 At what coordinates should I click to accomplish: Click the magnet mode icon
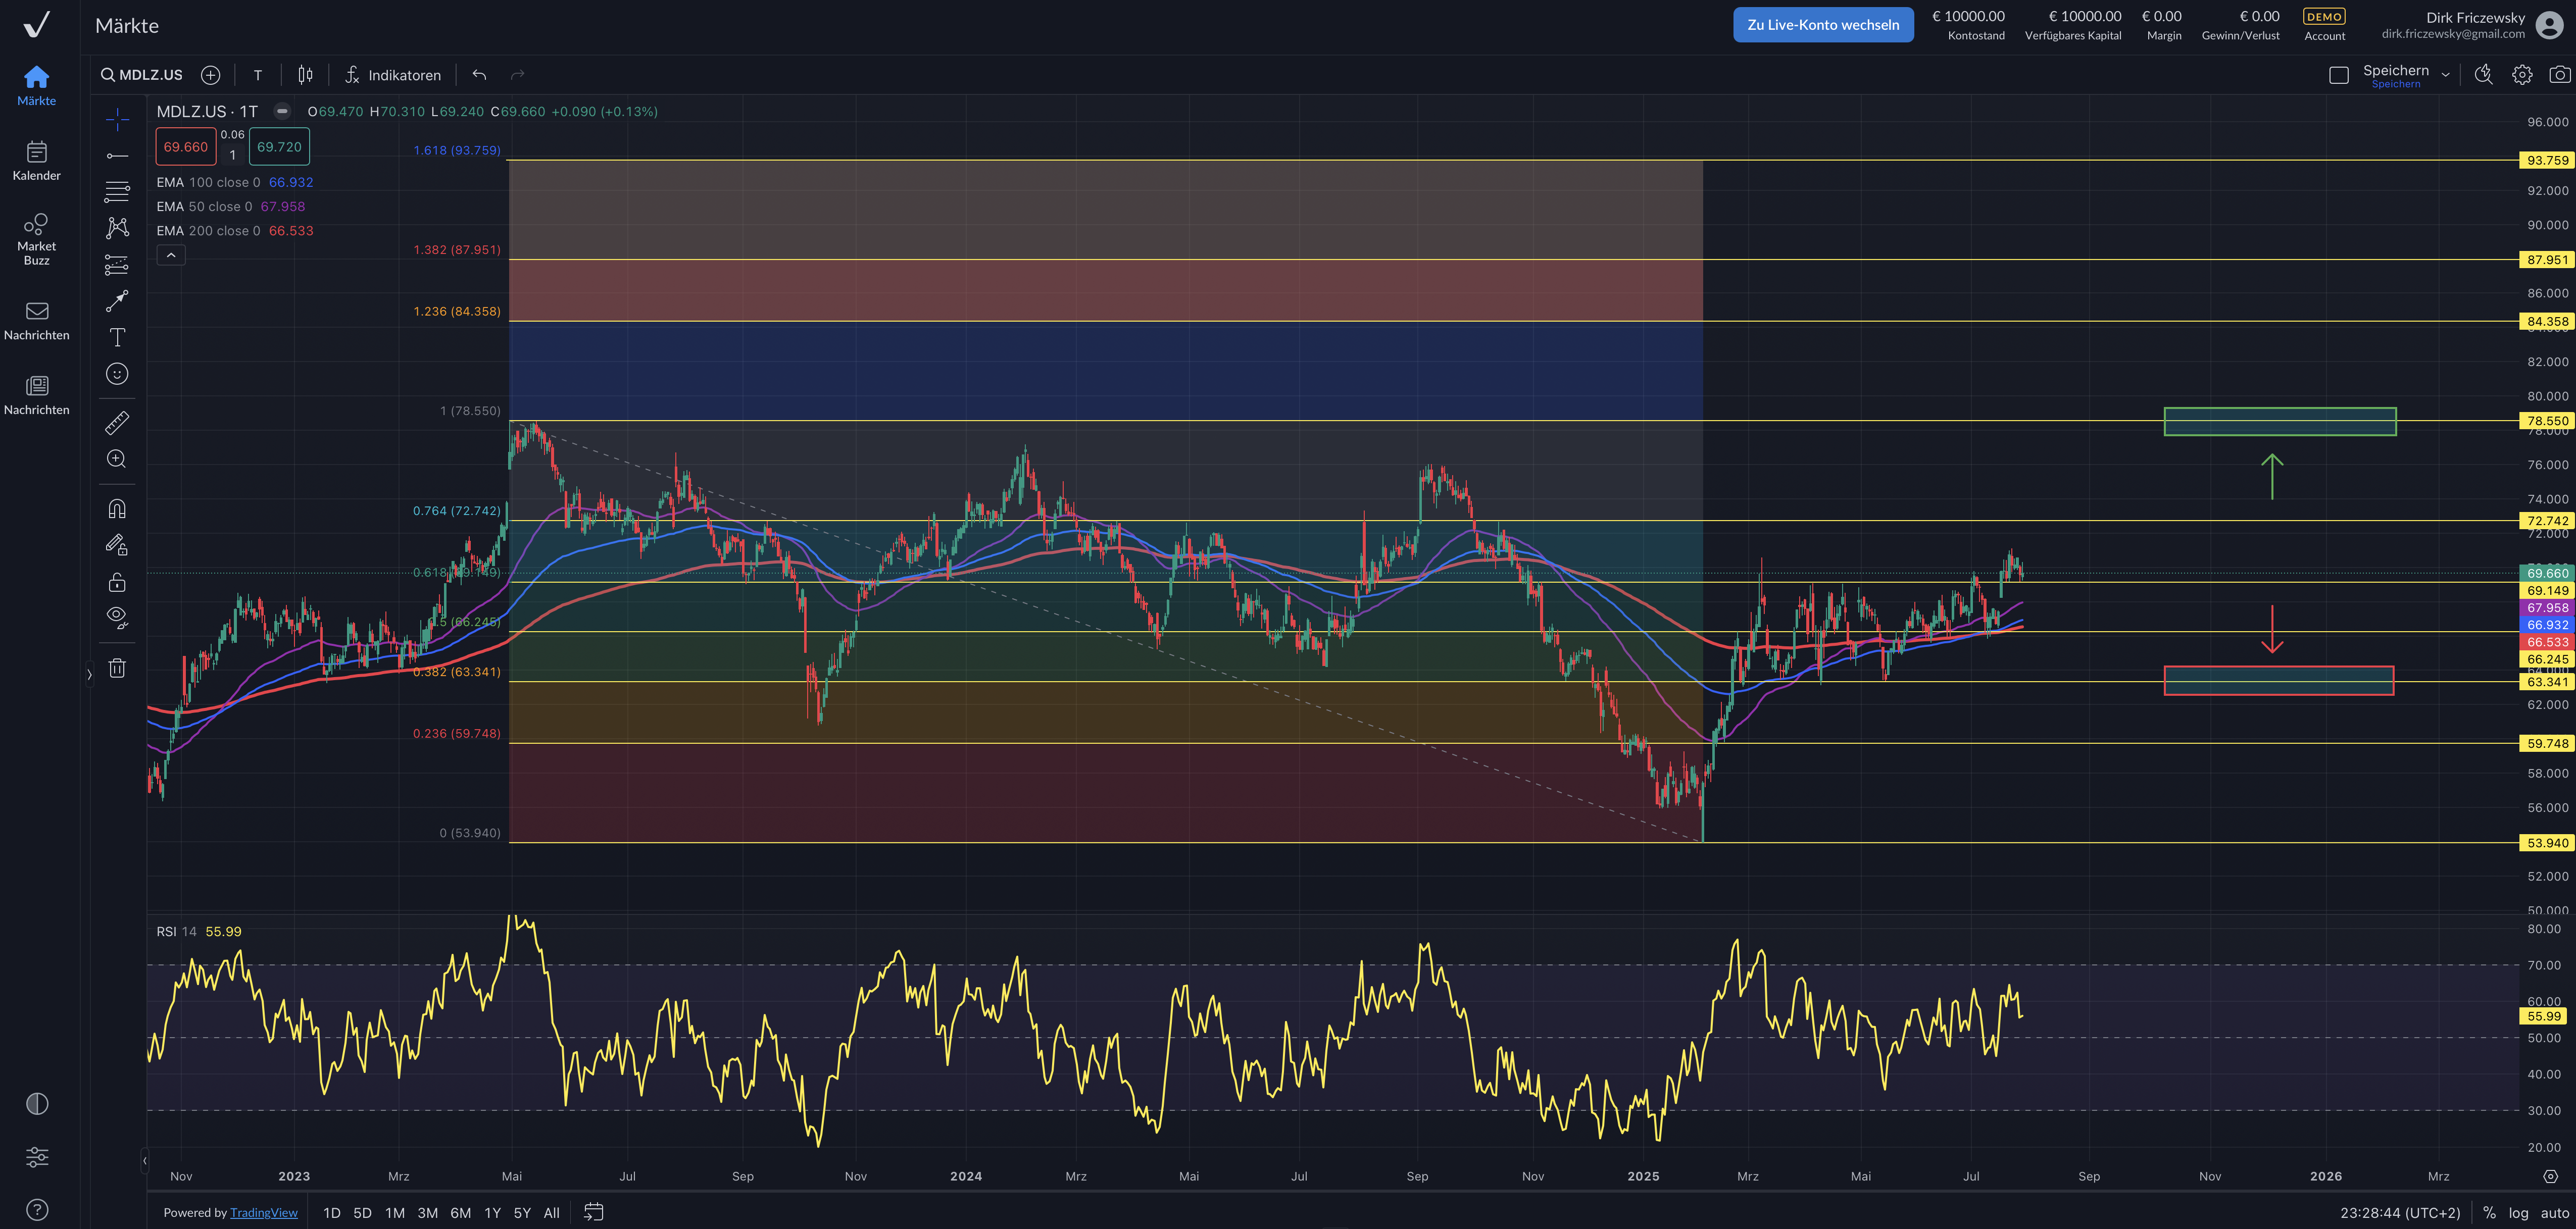pos(117,509)
